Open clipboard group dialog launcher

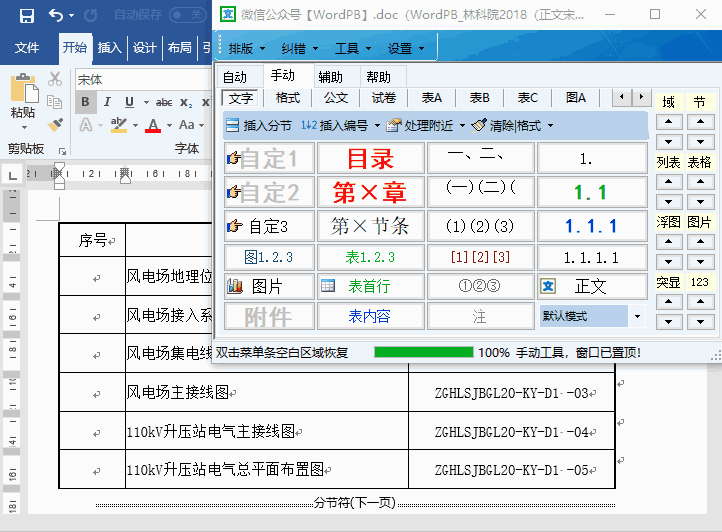click(x=63, y=151)
